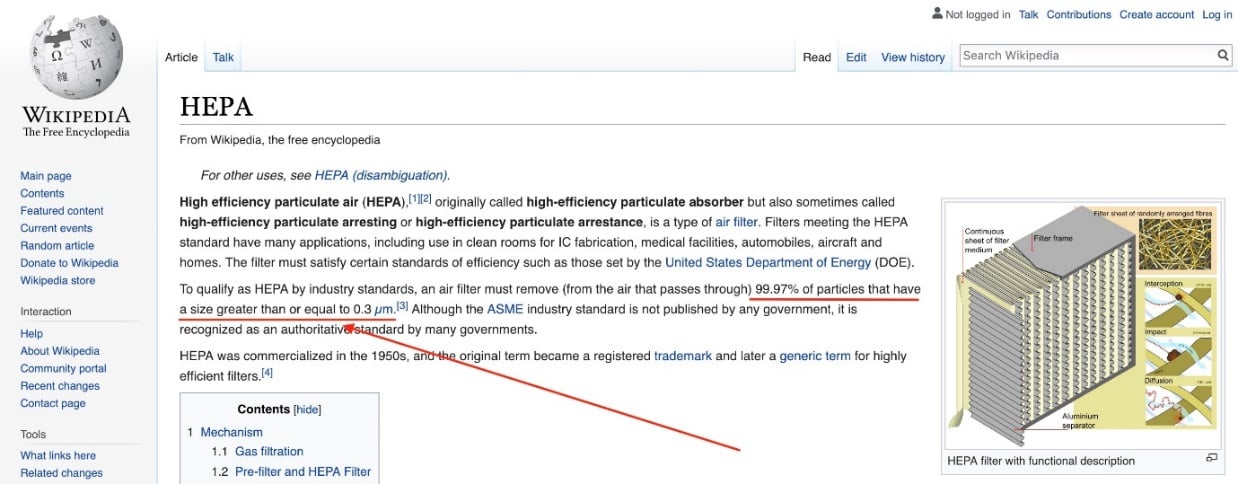Open the View history tab
Image resolution: width=1238 pixels, height=484 pixels.
point(913,57)
